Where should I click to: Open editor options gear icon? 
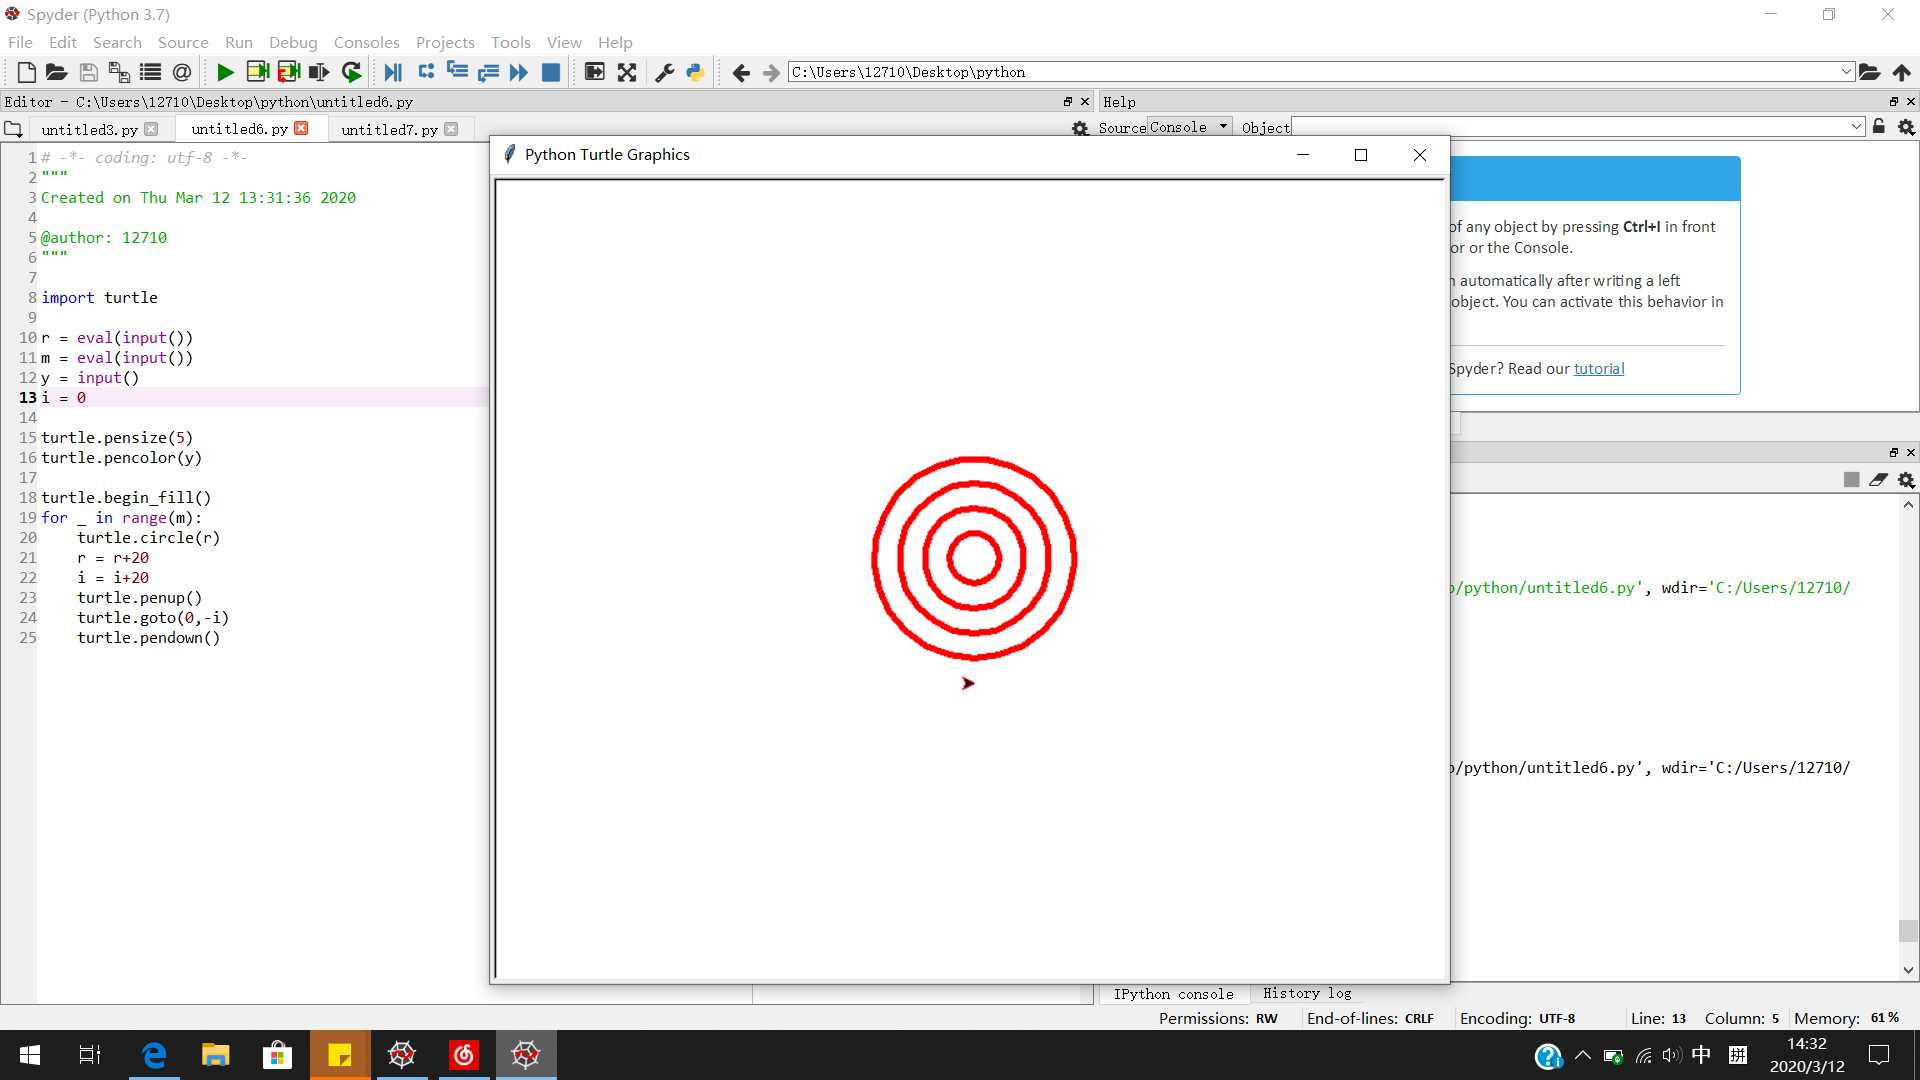click(x=1080, y=128)
